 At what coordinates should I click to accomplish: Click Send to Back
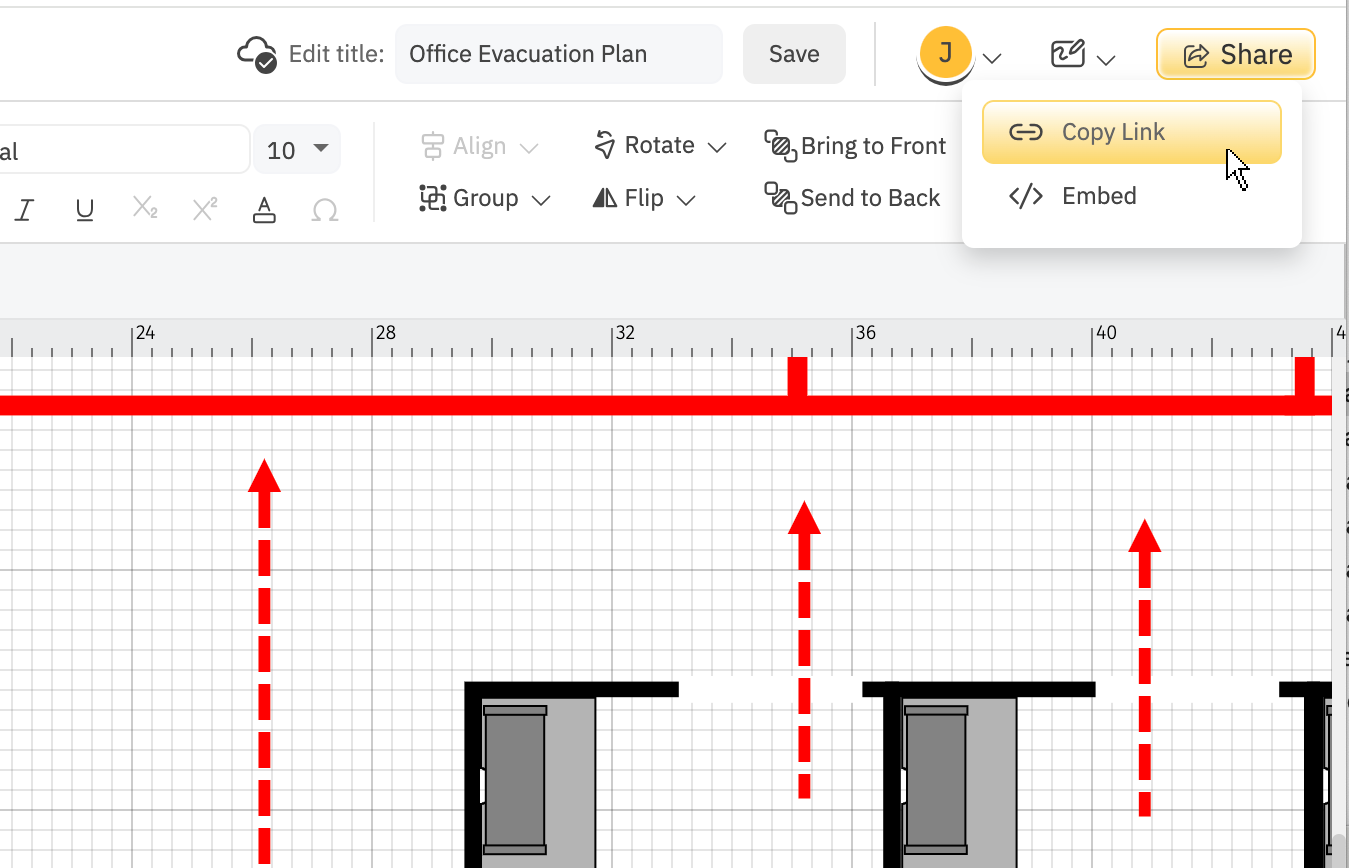[852, 198]
